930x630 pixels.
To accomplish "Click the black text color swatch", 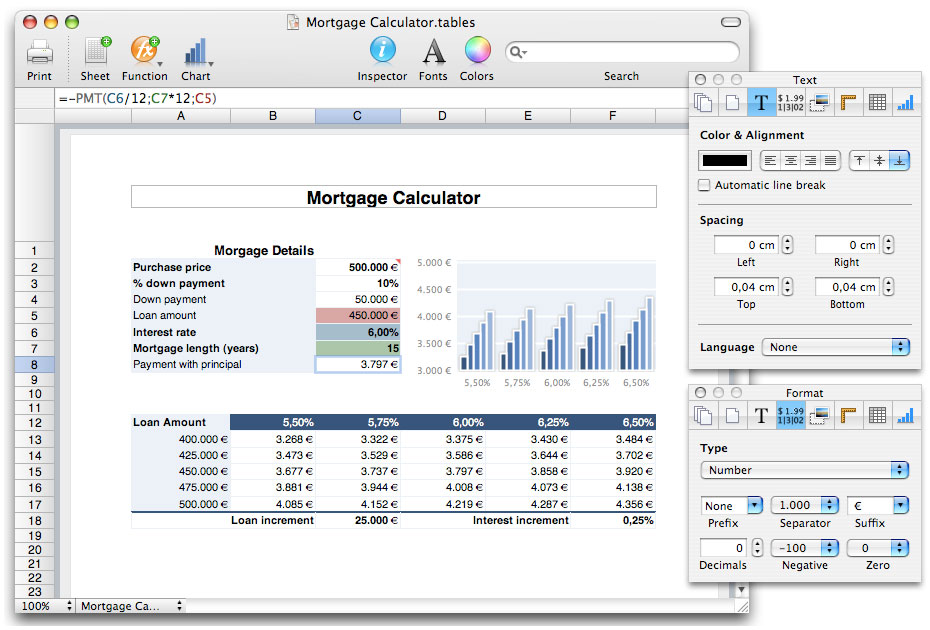I will click(725, 160).
